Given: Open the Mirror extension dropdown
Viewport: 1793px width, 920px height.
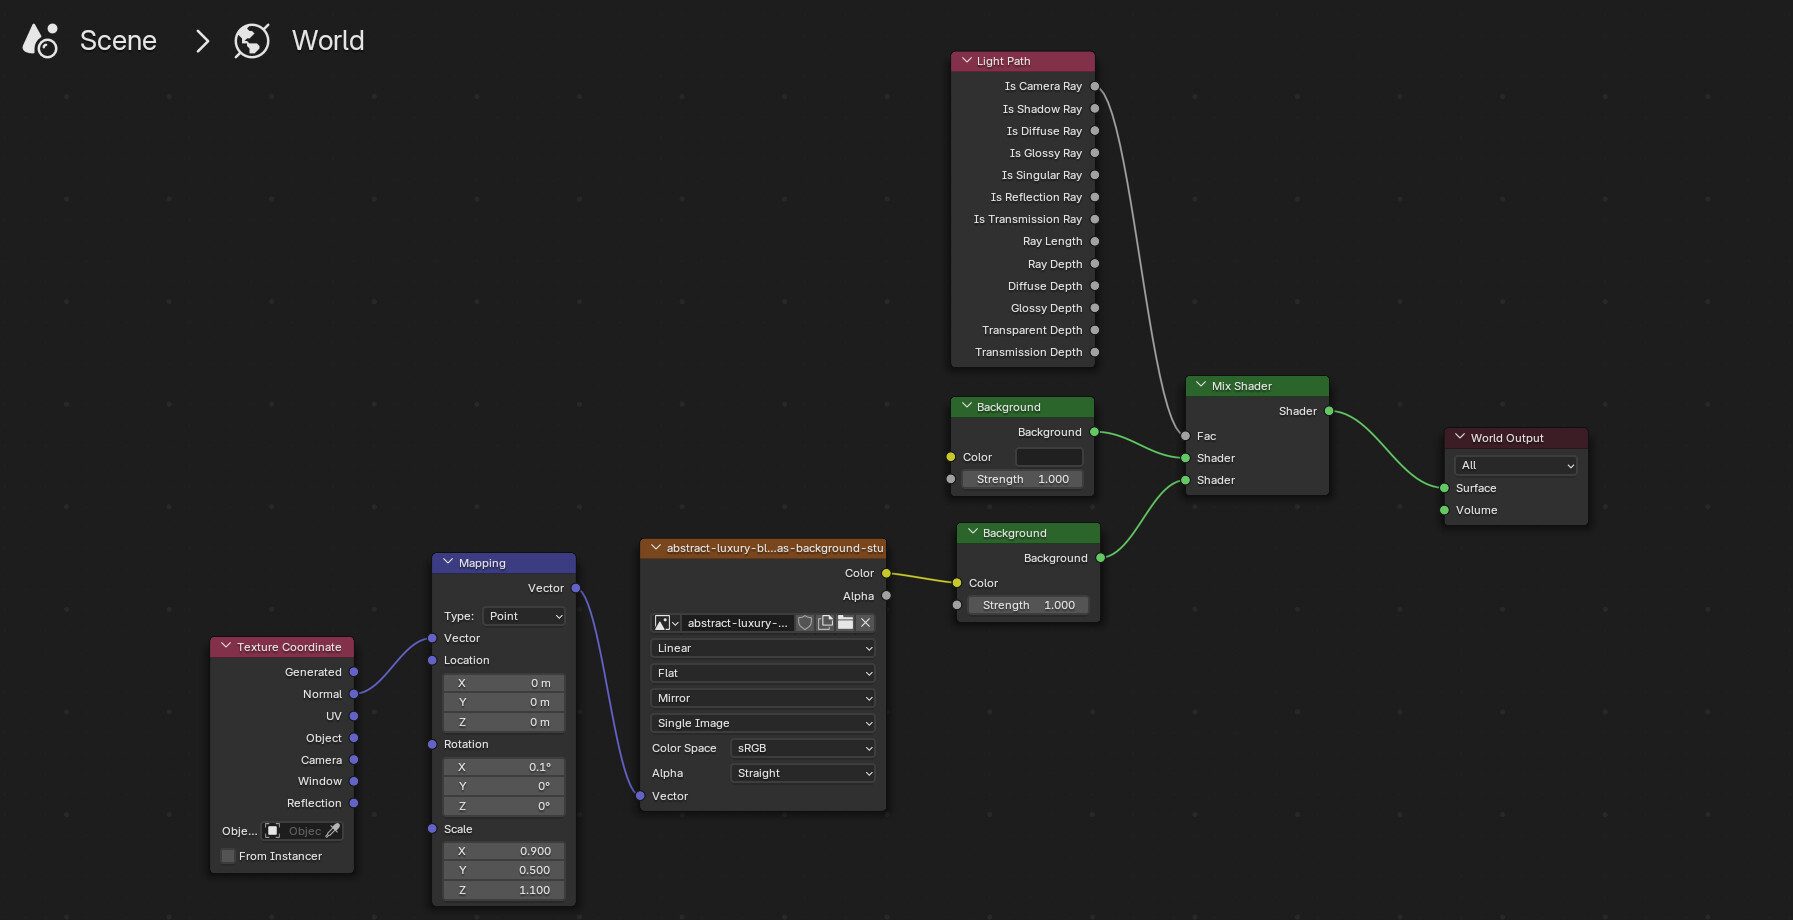Looking at the screenshot, I should point(763,698).
